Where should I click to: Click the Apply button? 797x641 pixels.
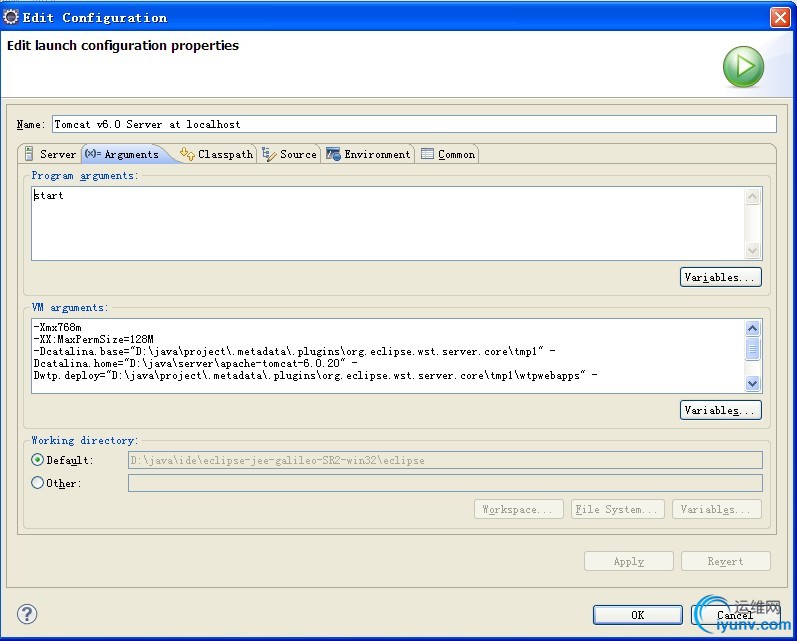(x=629, y=561)
